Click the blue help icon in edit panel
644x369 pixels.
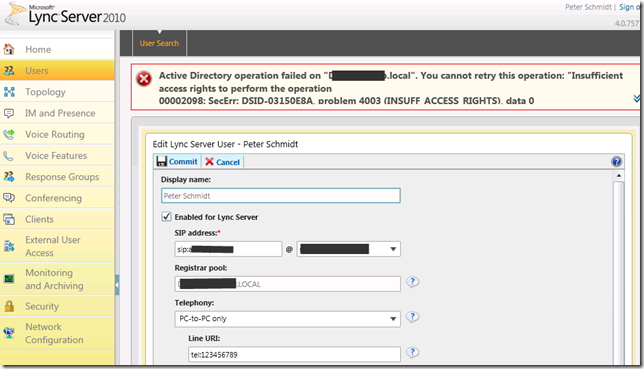616,161
